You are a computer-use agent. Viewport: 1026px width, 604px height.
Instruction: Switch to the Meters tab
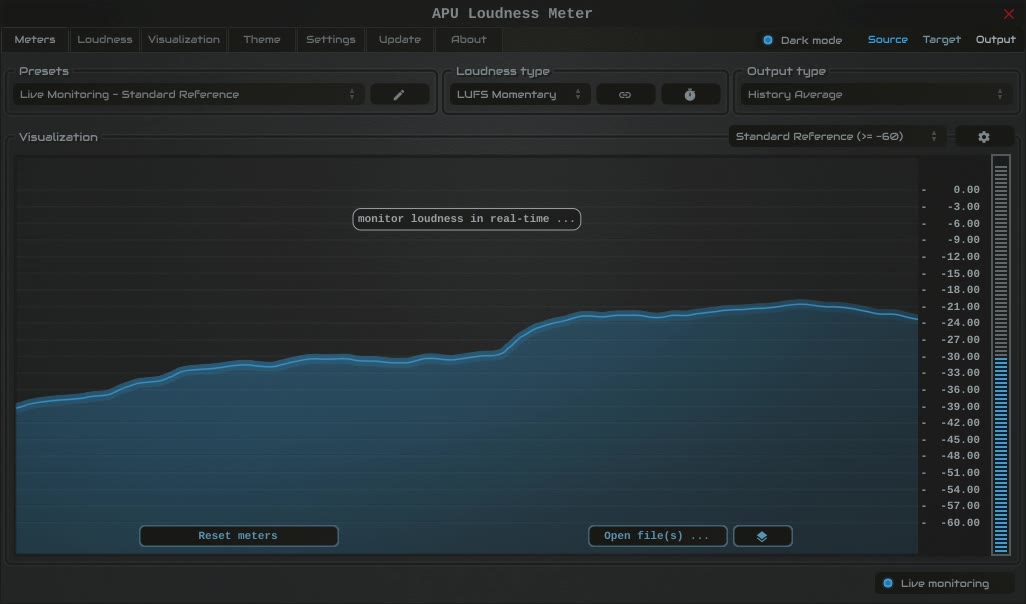point(35,39)
